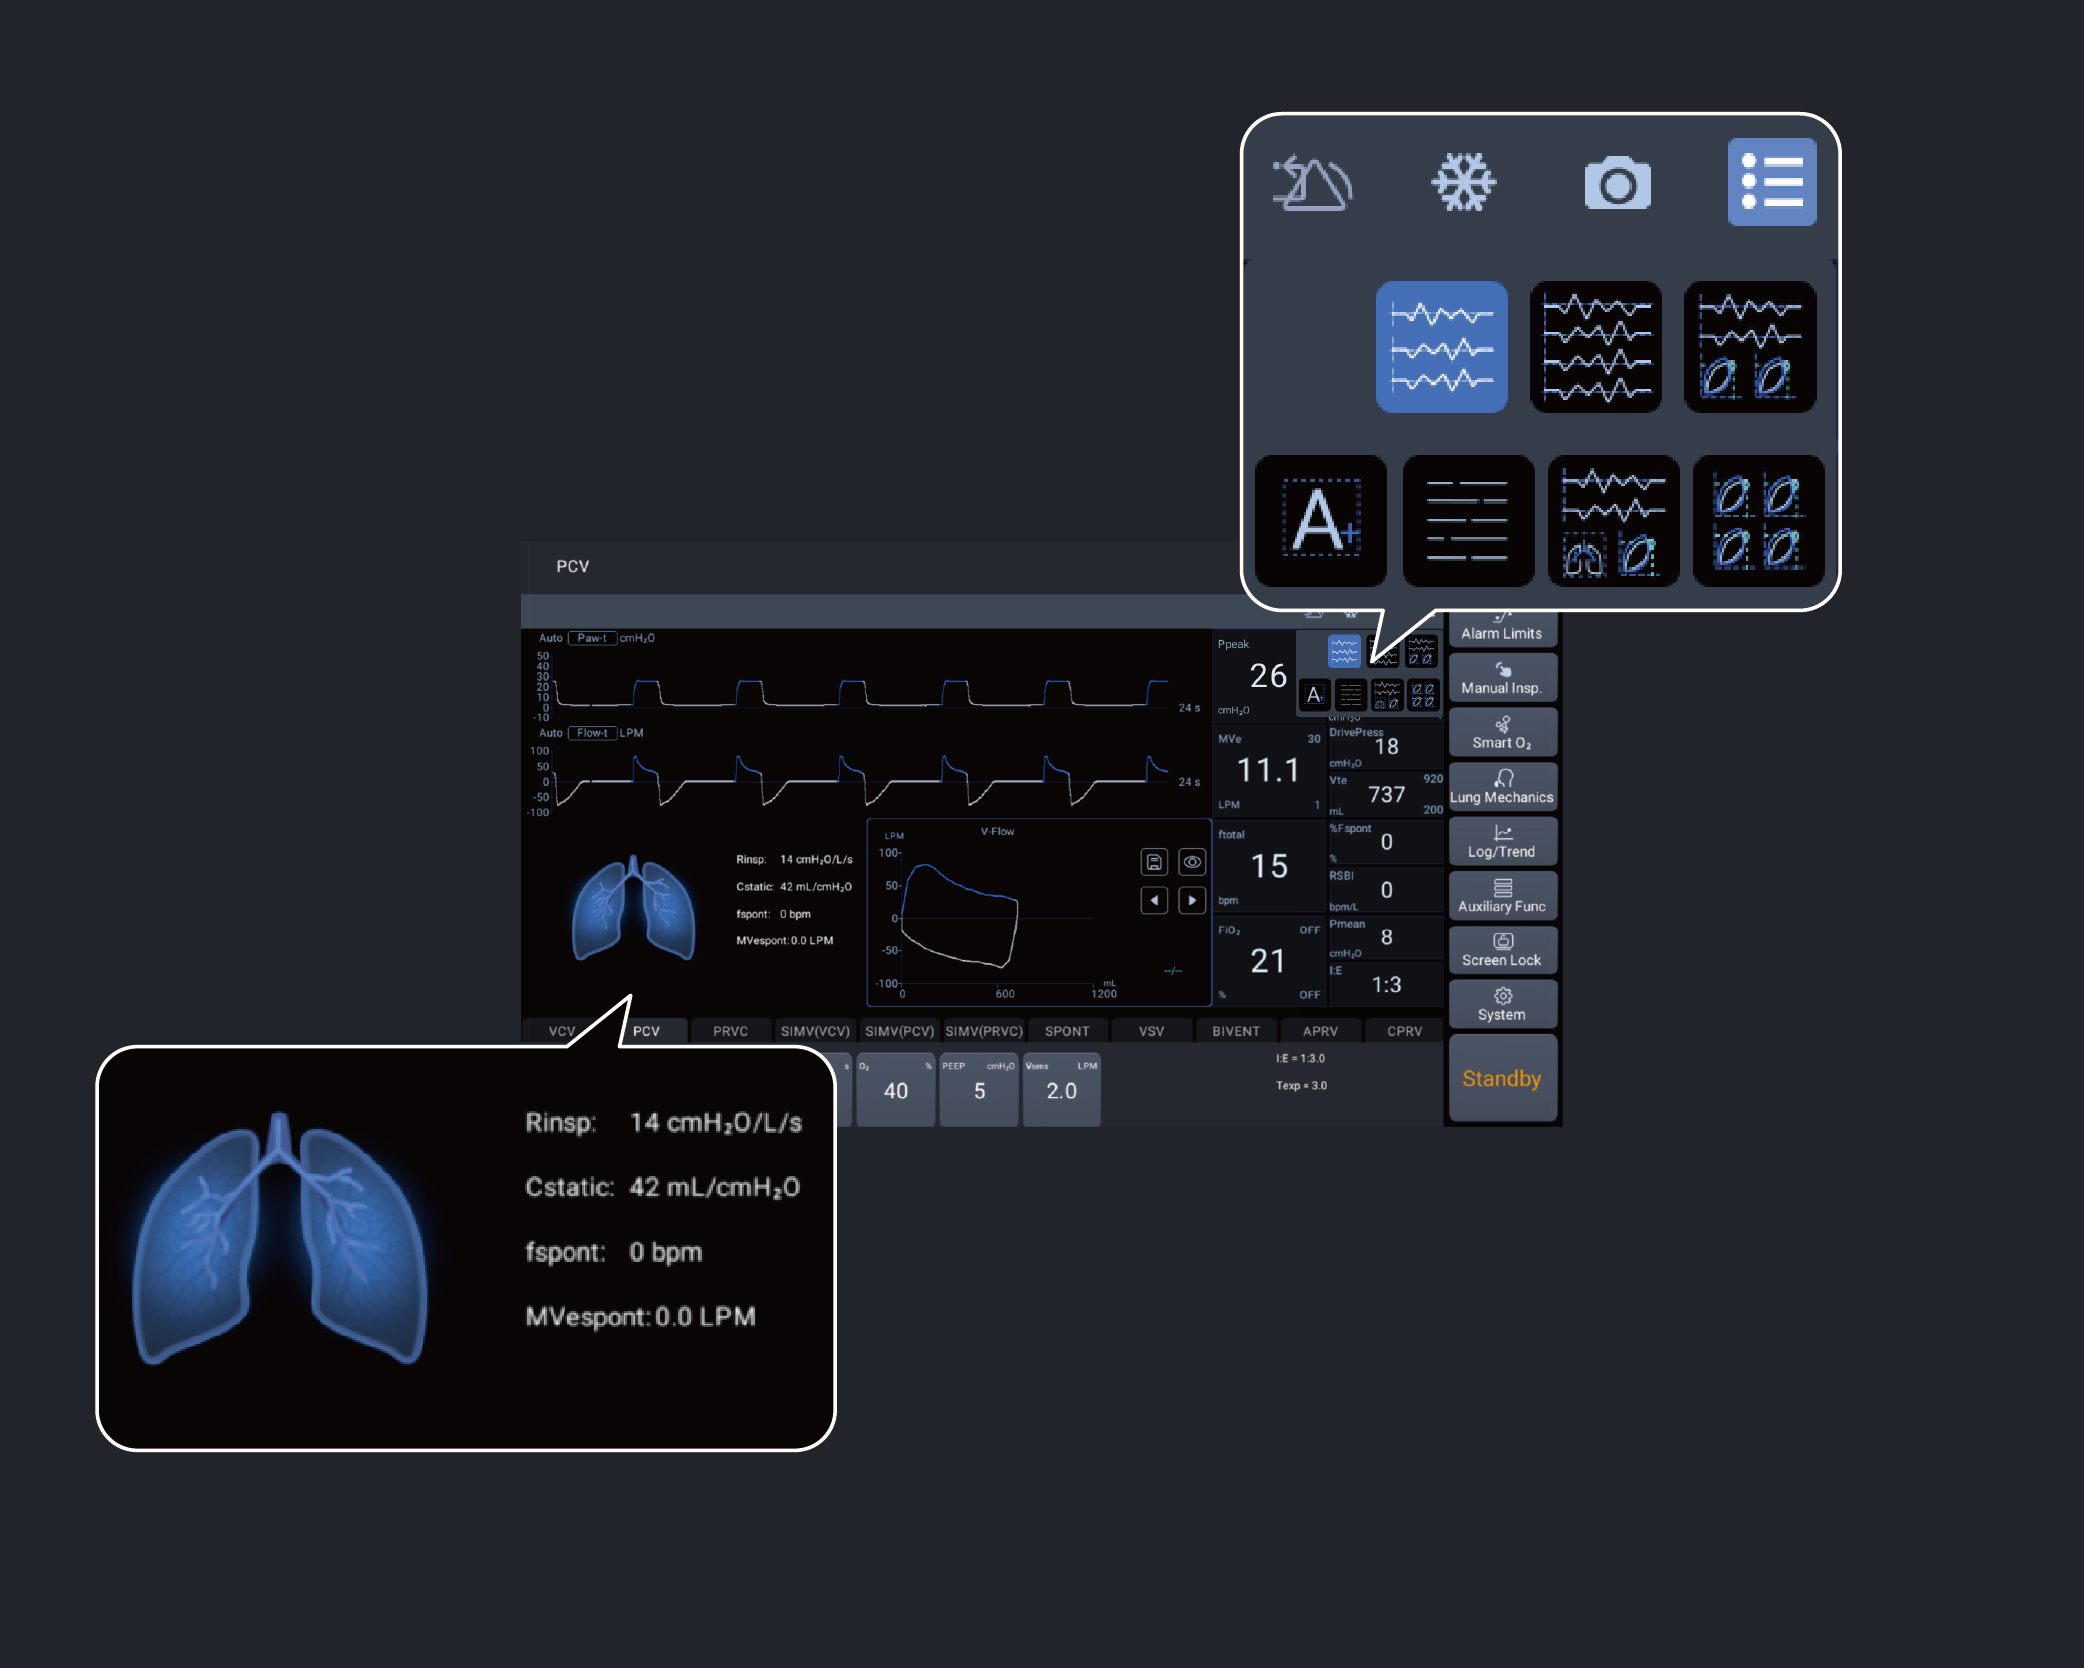Open the Paw-t waveform selector
The height and width of the screenshot is (1668, 2084).
[x=592, y=638]
